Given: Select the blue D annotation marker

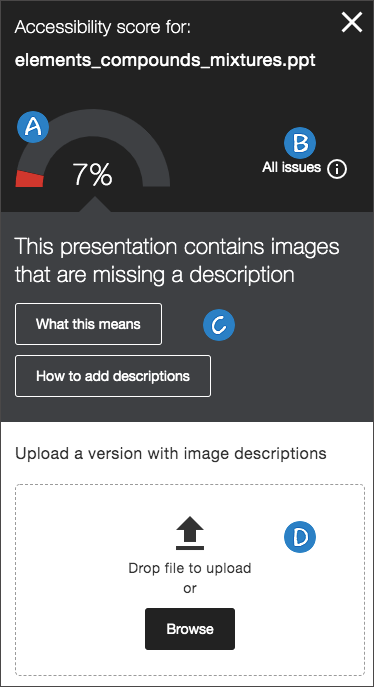Looking at the screenshot, I should [x=300, y=537].
